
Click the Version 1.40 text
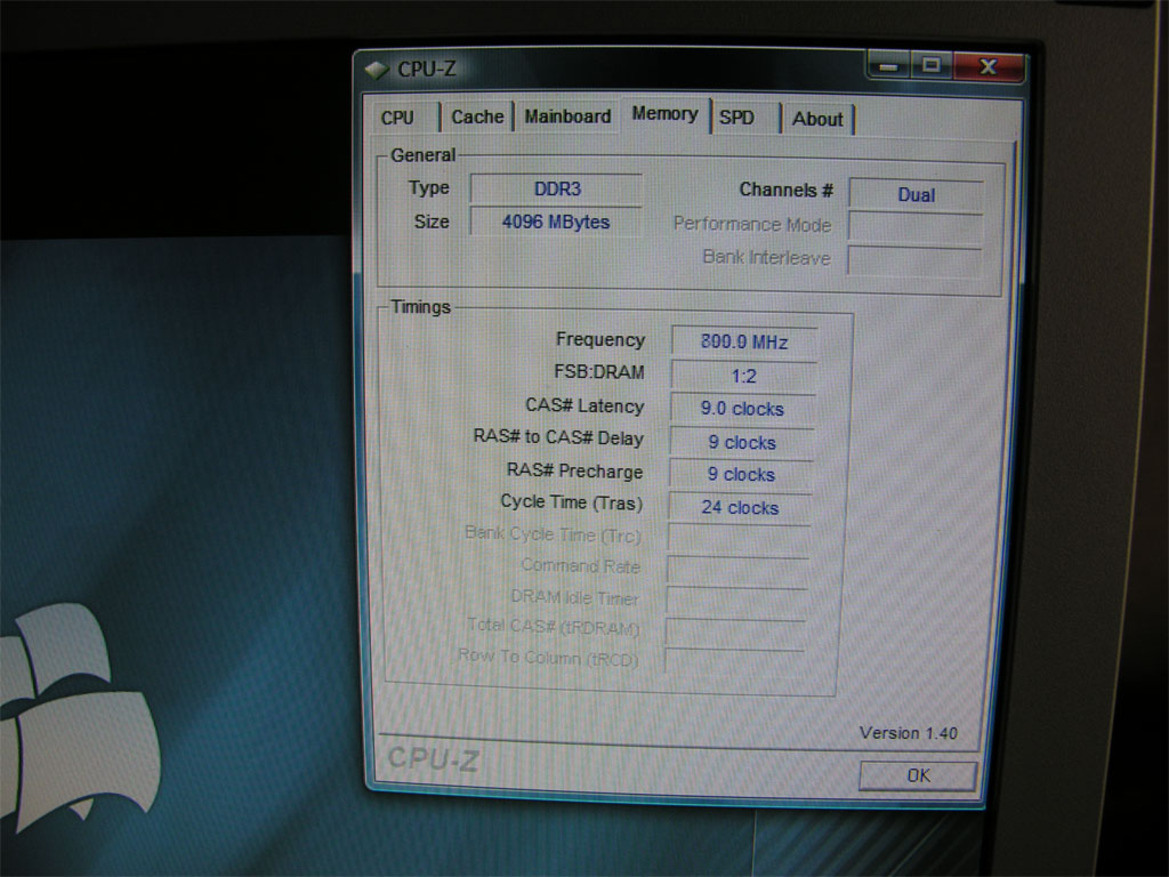(x=908, y=733)
